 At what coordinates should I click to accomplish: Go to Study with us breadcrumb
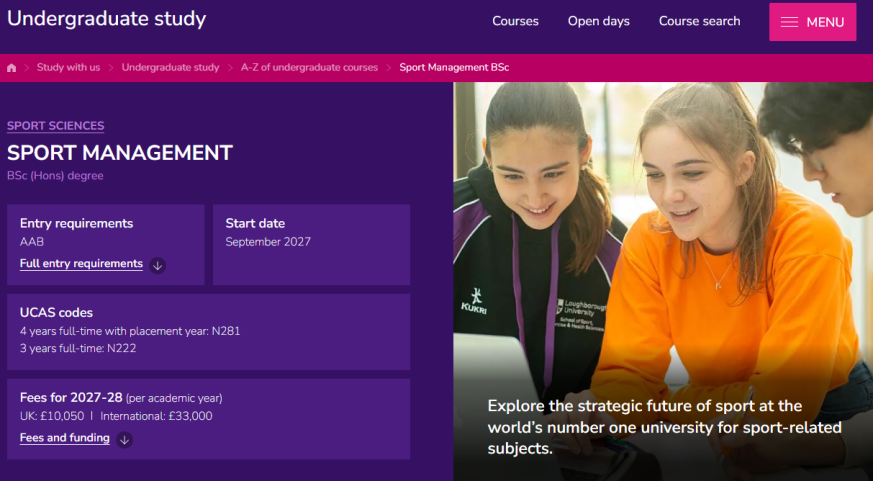click(68, 67)
